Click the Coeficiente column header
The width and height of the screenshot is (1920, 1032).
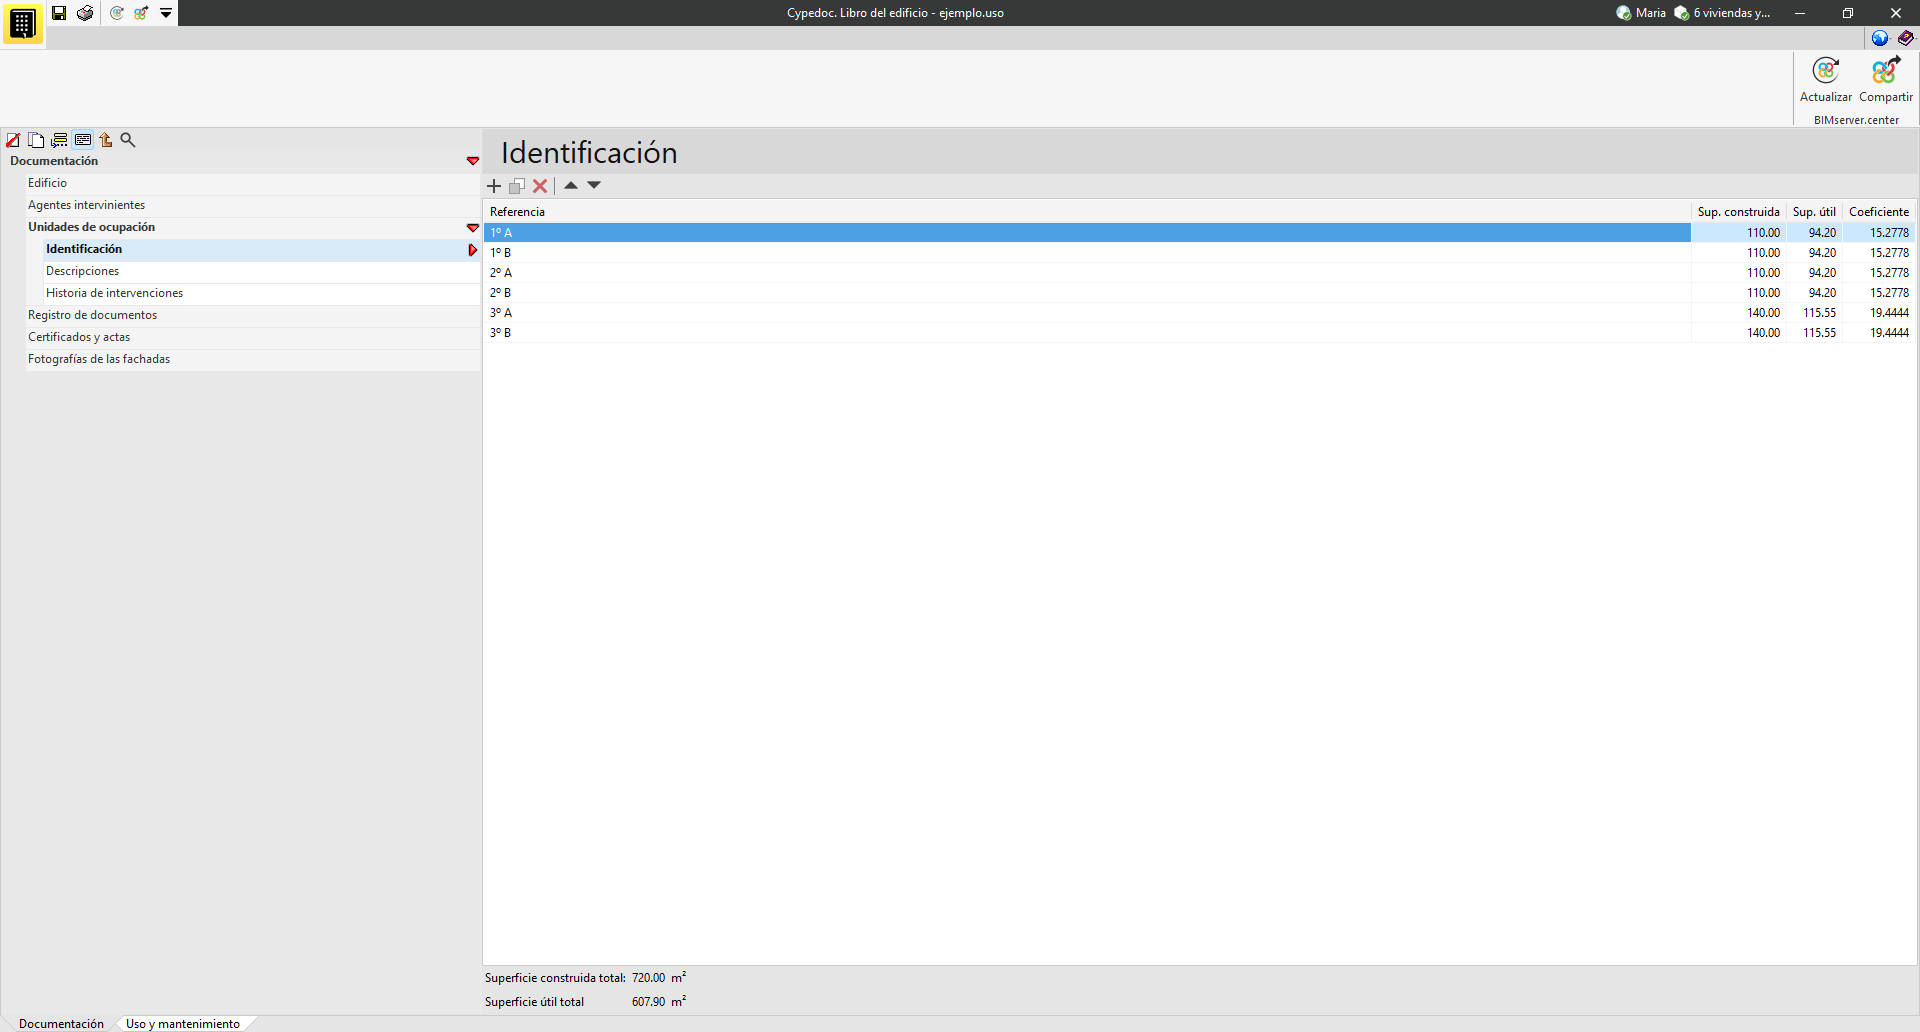(x=1879, y=212)
